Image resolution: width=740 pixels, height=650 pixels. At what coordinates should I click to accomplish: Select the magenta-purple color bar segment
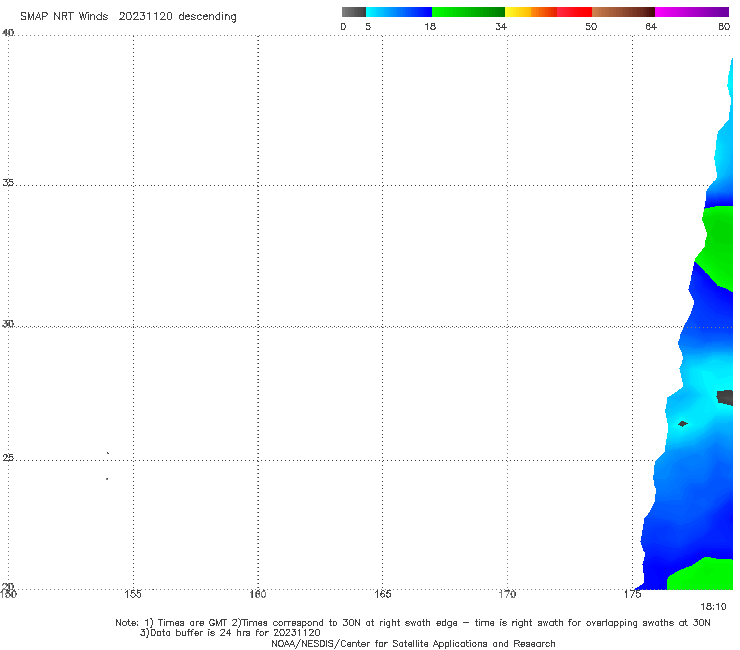pyautogui.click(x=692, y=12)
